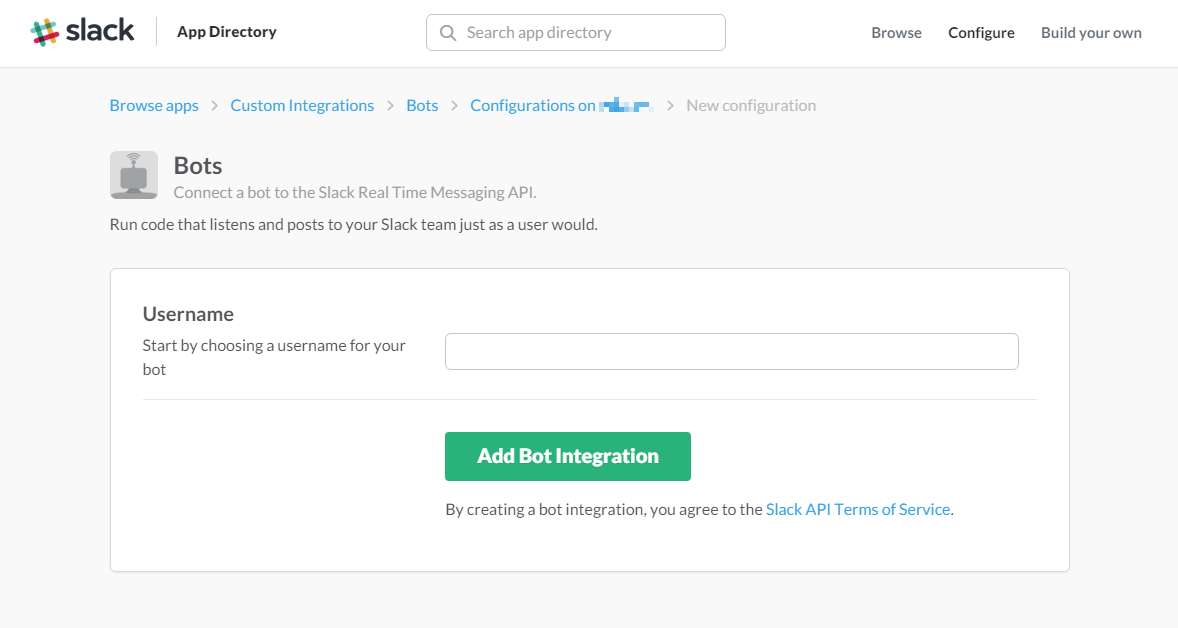
Task: Click the magnifying glass search icon
Action: coord(447,33)
